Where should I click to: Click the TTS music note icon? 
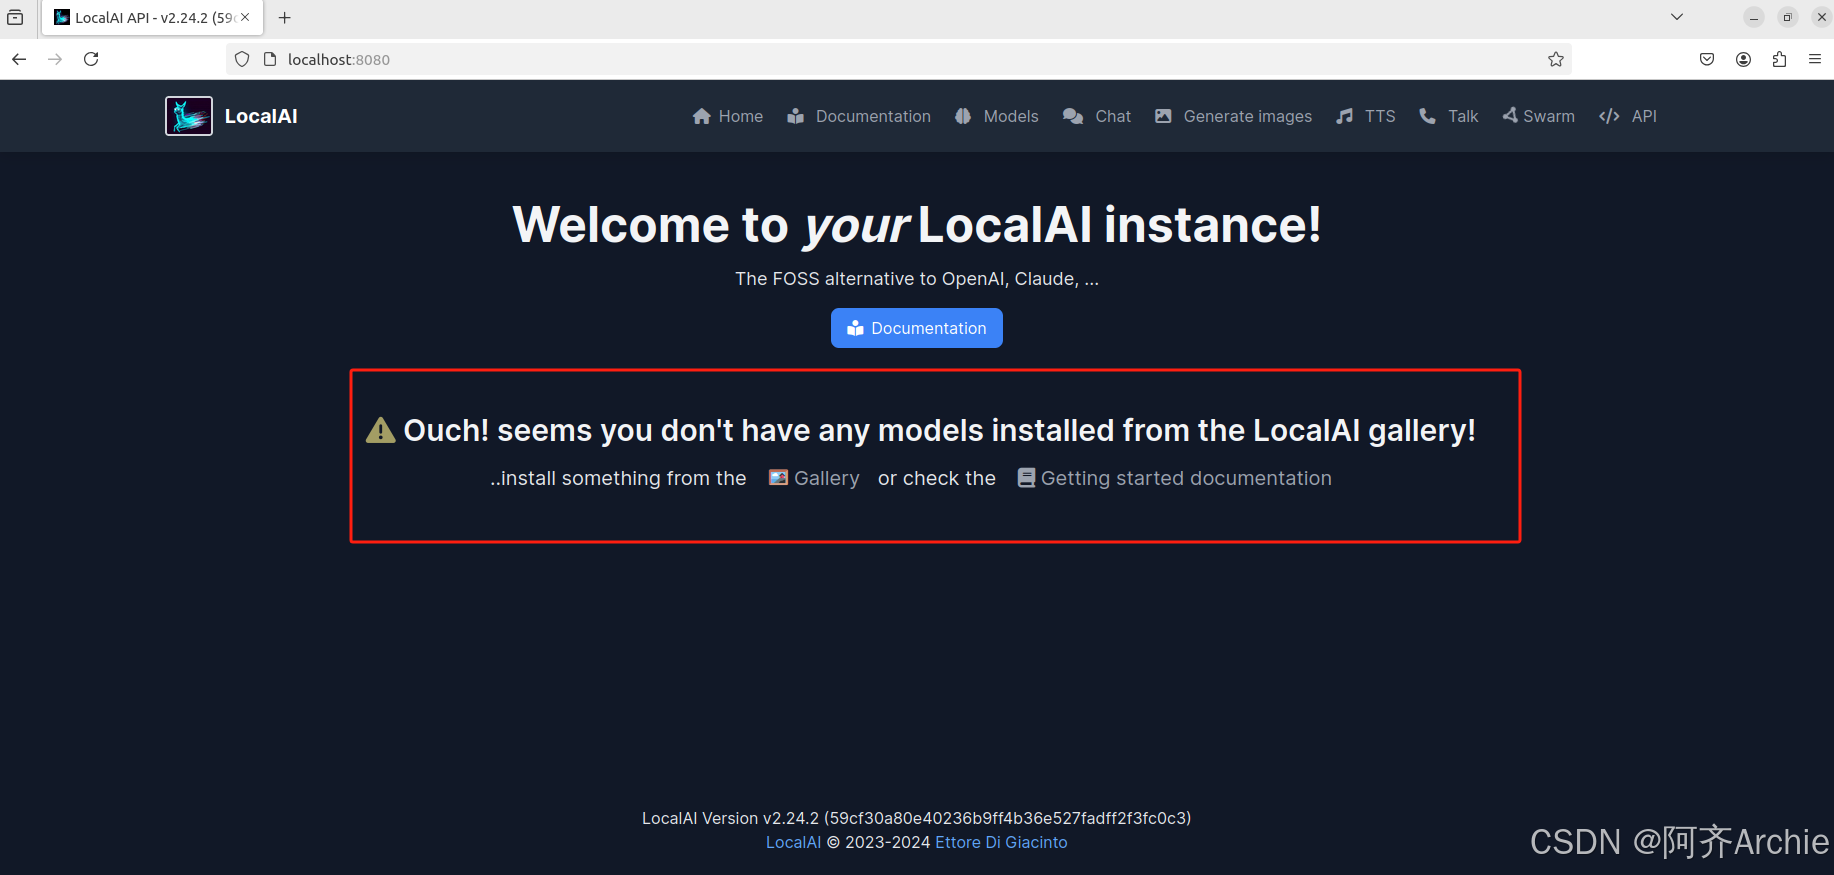pos(1345,116)
